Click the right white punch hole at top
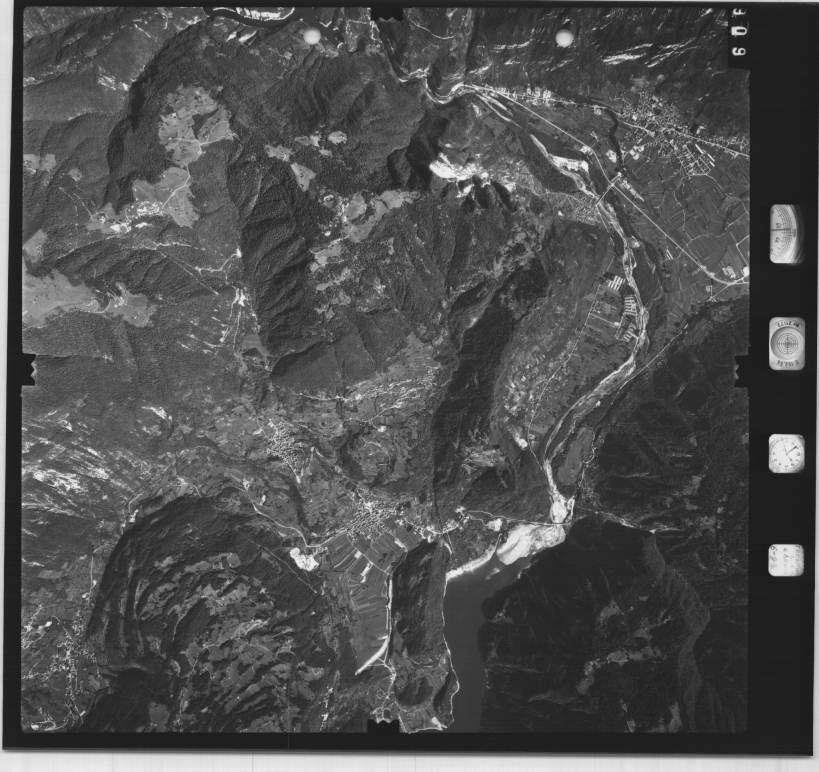 [x=564, y=38]
